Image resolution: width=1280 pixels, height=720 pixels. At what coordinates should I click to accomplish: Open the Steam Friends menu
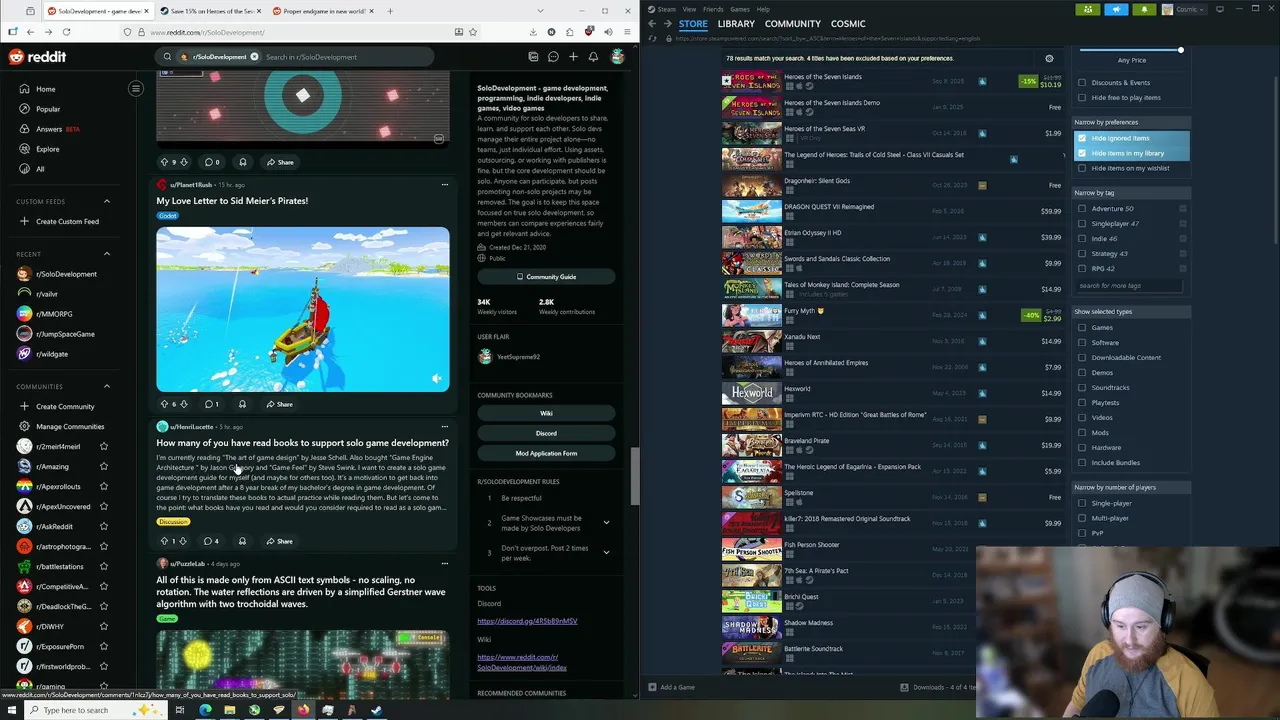tap(713, 9)
